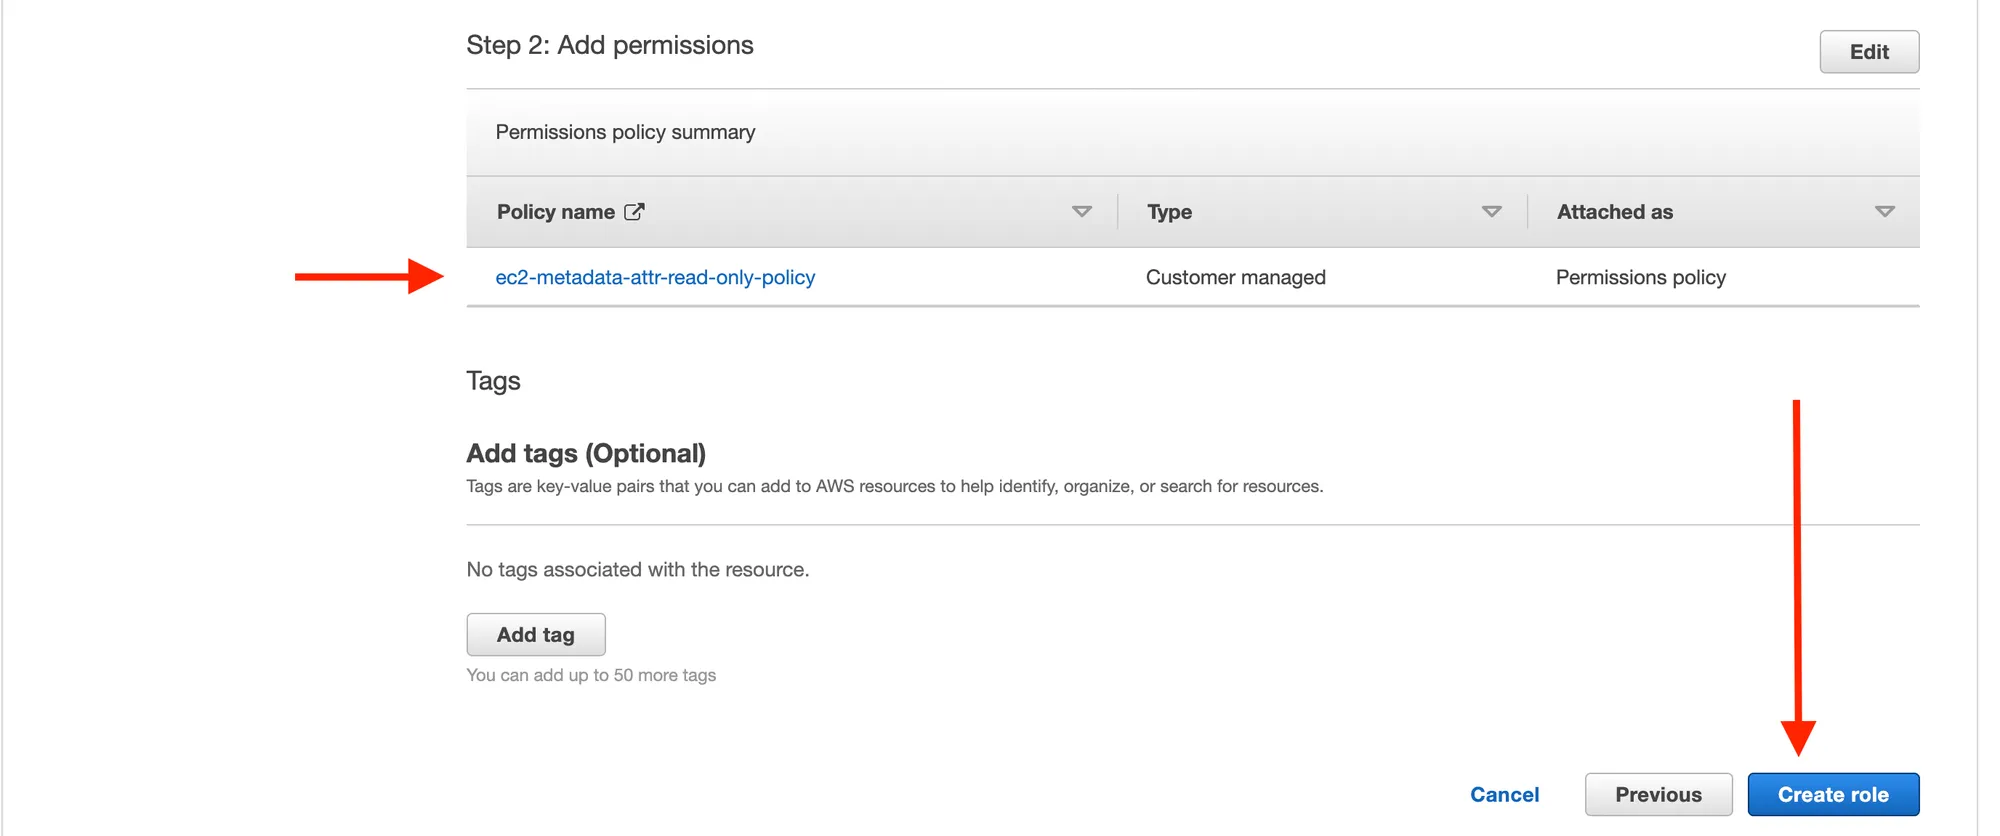2000x836 pixels.
Task: Click the Step 2: Add permissions heading
Action: pos(609,45)
